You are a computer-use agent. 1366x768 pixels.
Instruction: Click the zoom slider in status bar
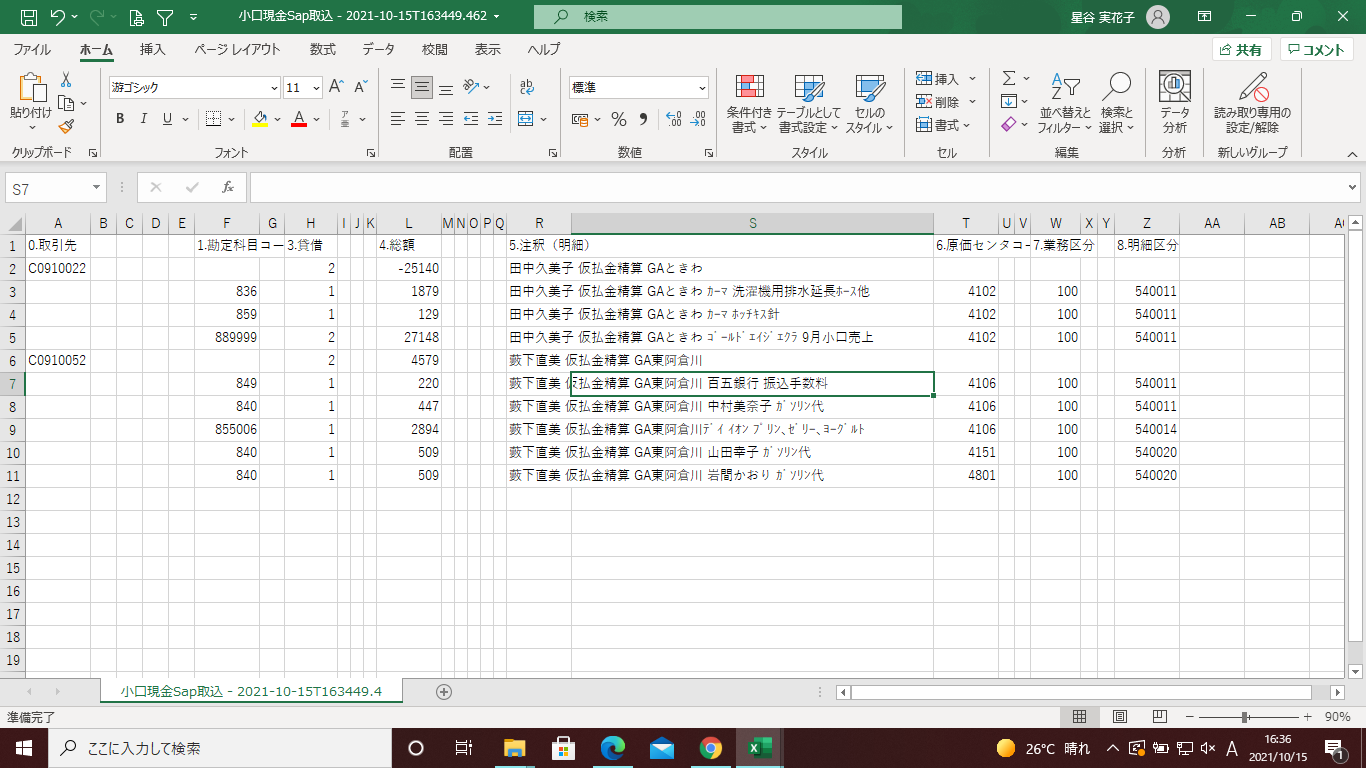coord(1244,717)
